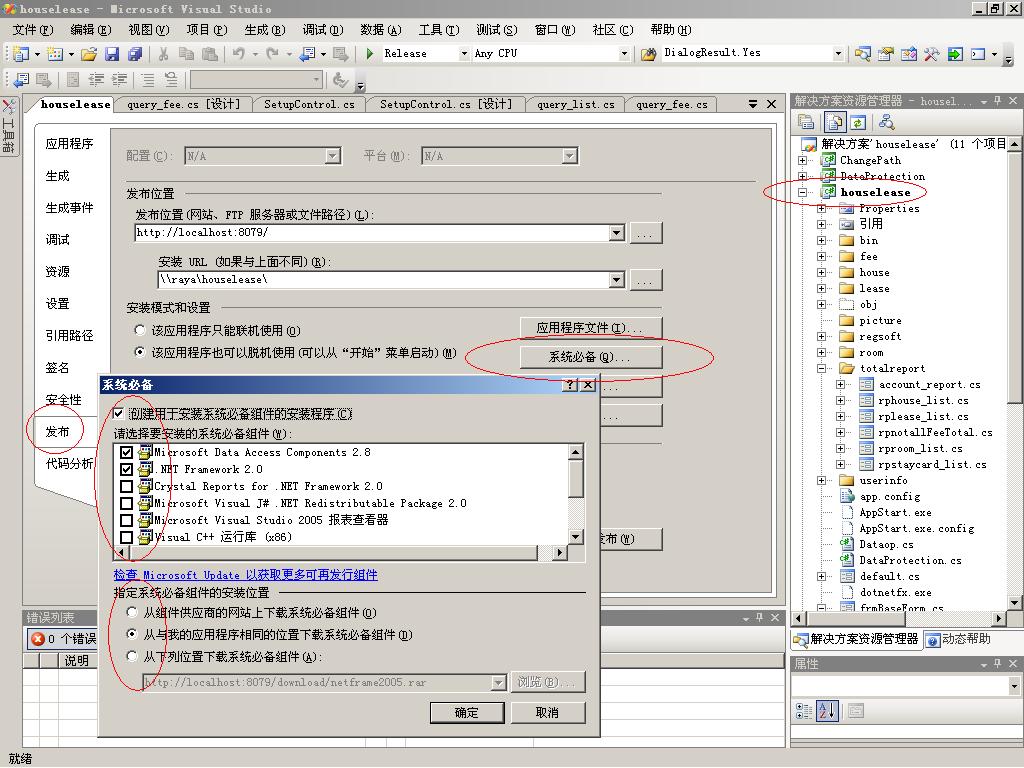Click the Undo arrow icon
Image resolution: width=1024 pixels, height=768 pixels.
click(x=238, y=54)
